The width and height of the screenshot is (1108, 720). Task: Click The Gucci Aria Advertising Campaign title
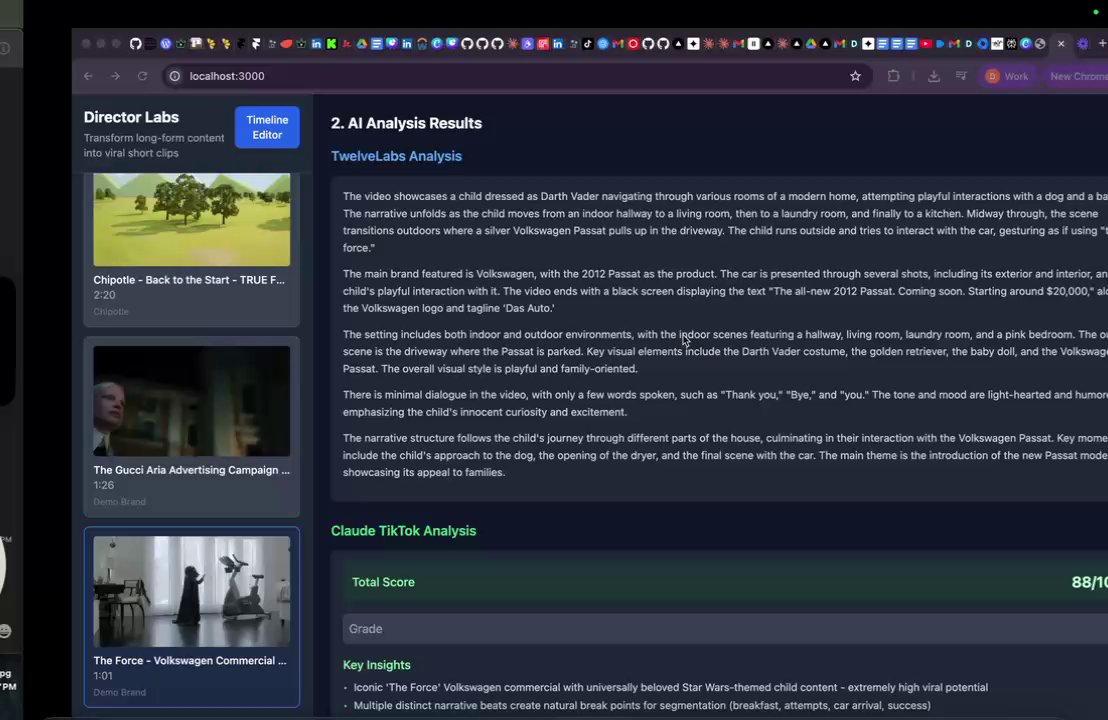pyautogui.click(x=191, y=470)
